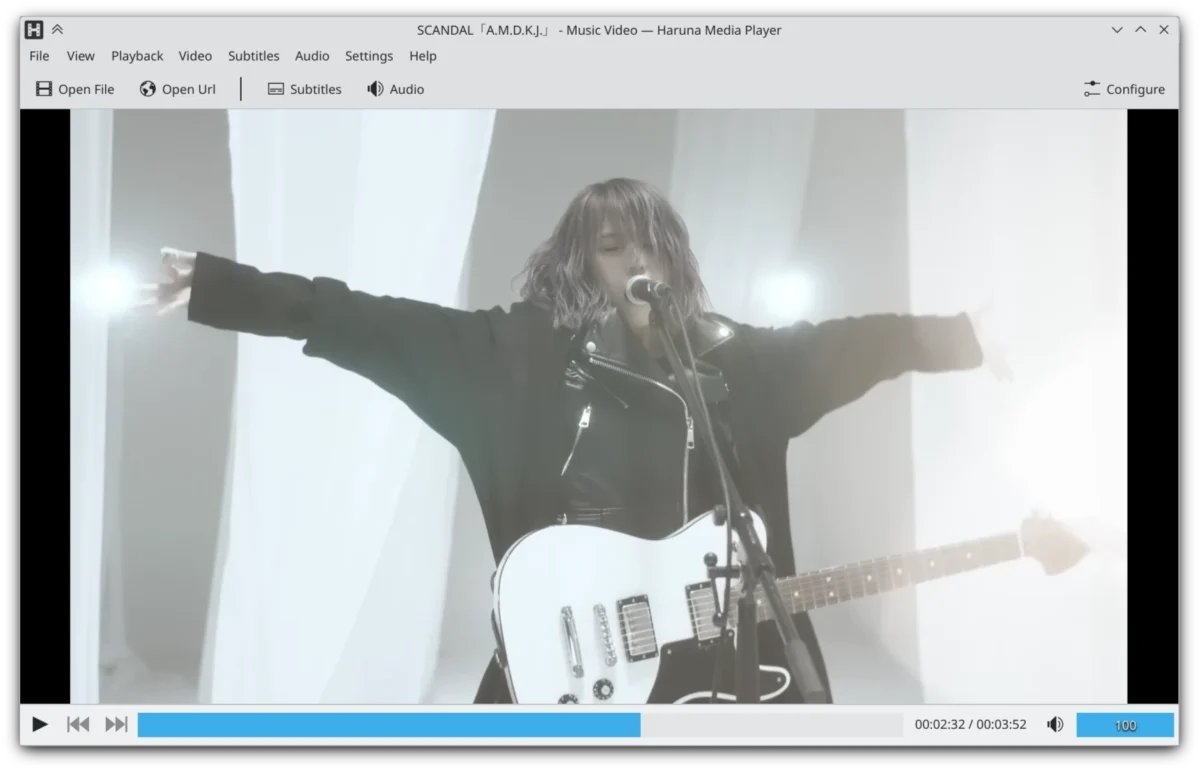The image size is (1200, 770).
Task: Open the Playback menu
Action: 137,56
